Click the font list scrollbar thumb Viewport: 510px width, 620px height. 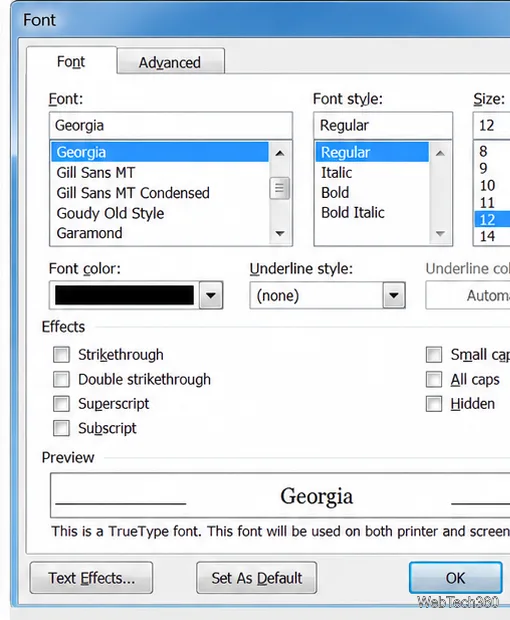click(x=280, y=188)
